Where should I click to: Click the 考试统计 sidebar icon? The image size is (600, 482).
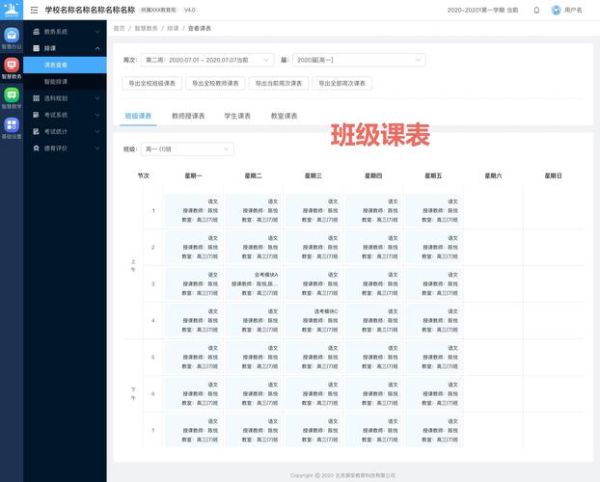(36, 132)
